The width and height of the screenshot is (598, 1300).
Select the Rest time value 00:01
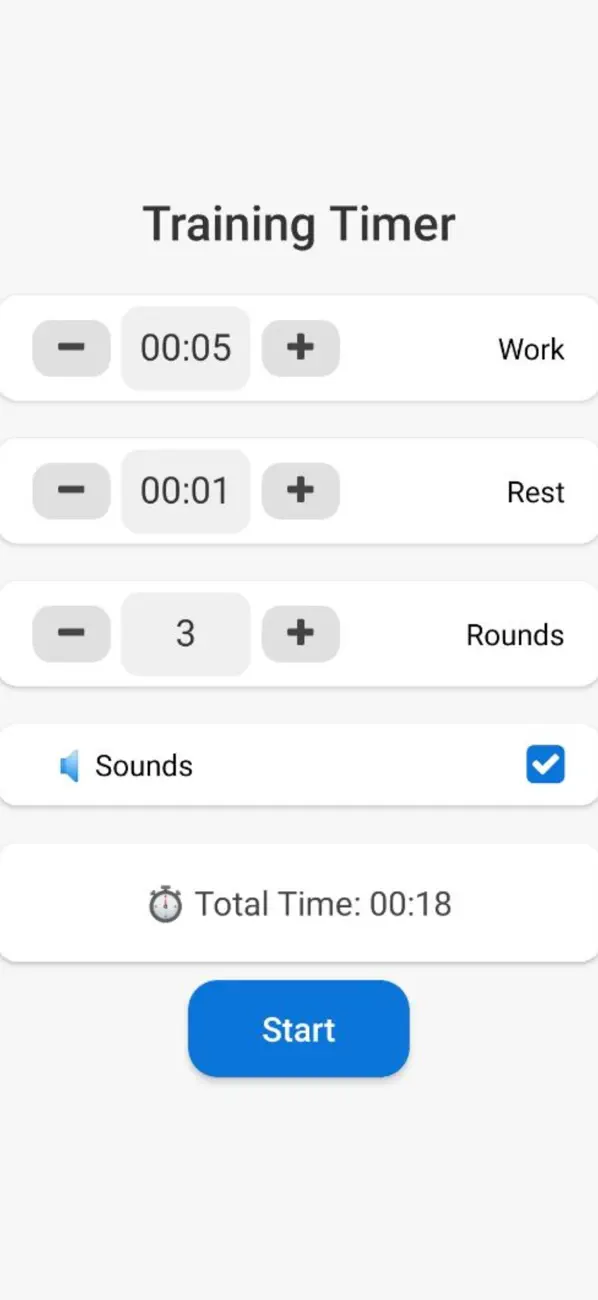185,491
